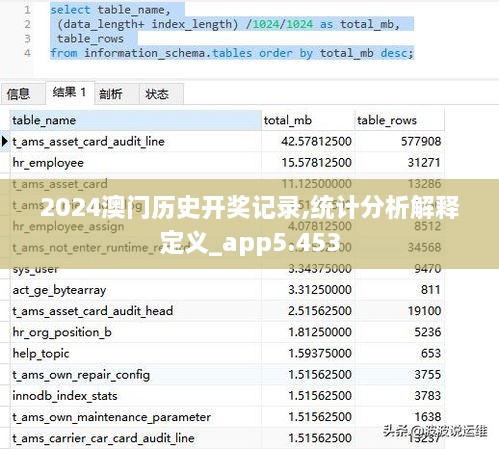Select the hr_org_position_b cell
The height and width of the screenshot is (449, 499).
[135, 332]
